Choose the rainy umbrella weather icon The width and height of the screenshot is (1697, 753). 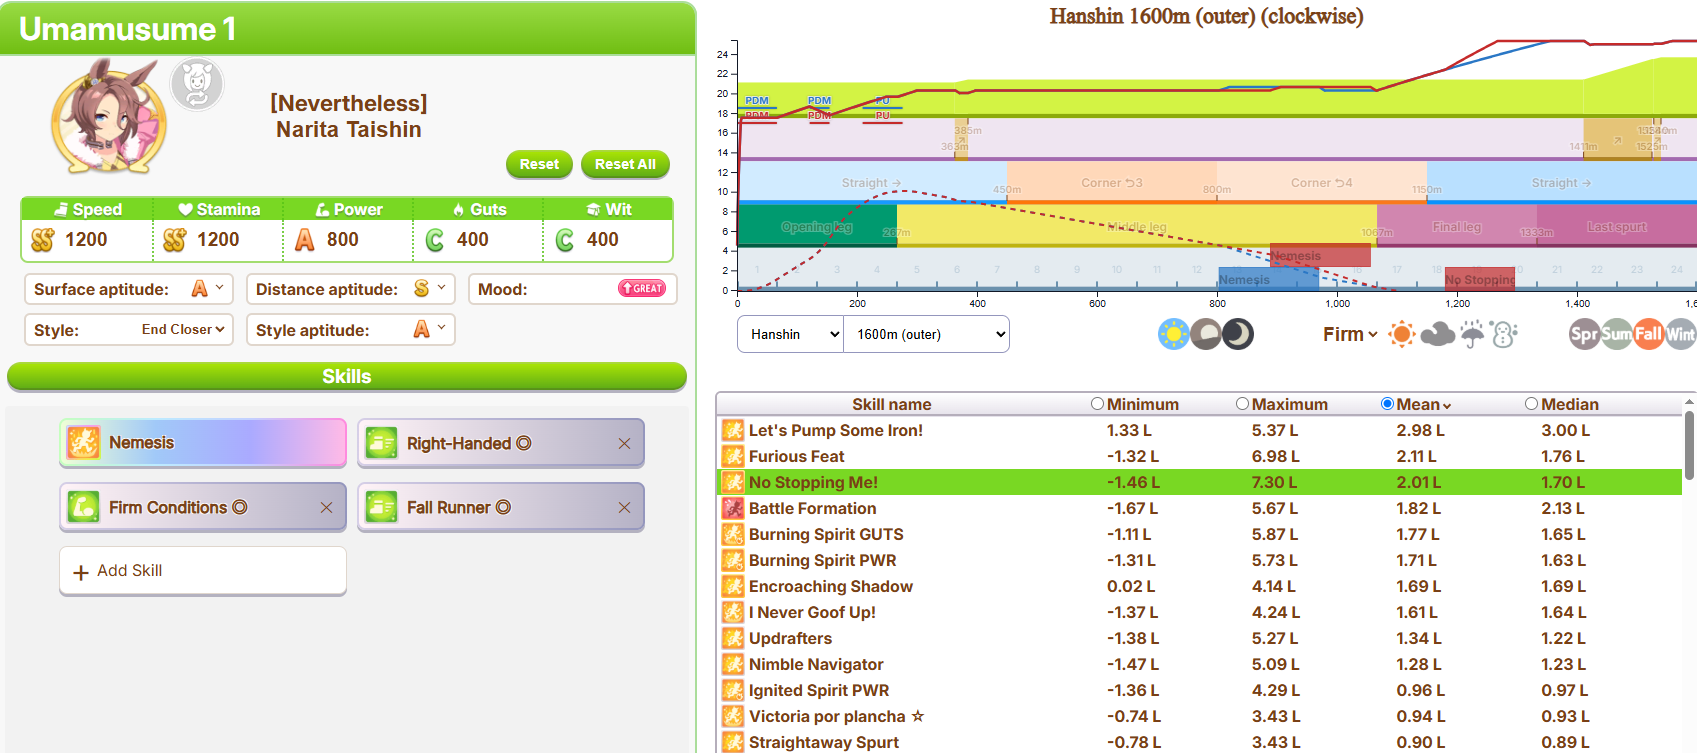pyautogui.click(x=1472, y=334)
